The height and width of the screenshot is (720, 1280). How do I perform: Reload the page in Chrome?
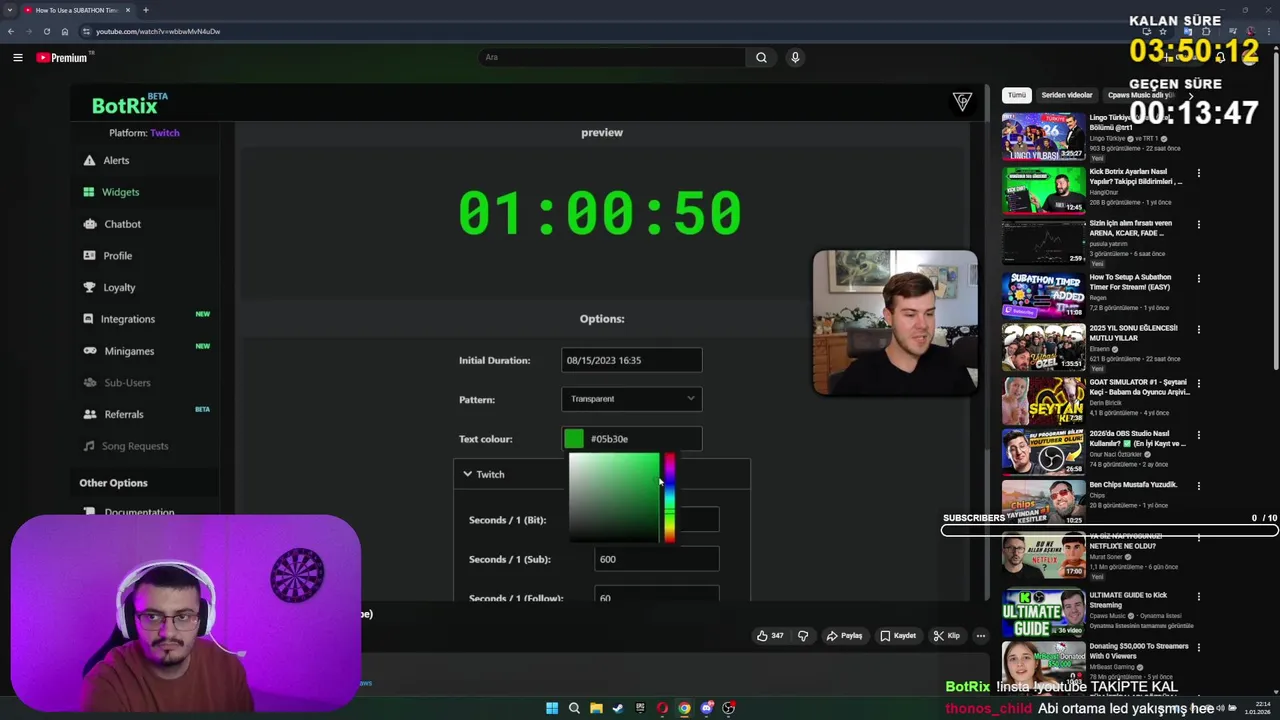tap(46, 31)
